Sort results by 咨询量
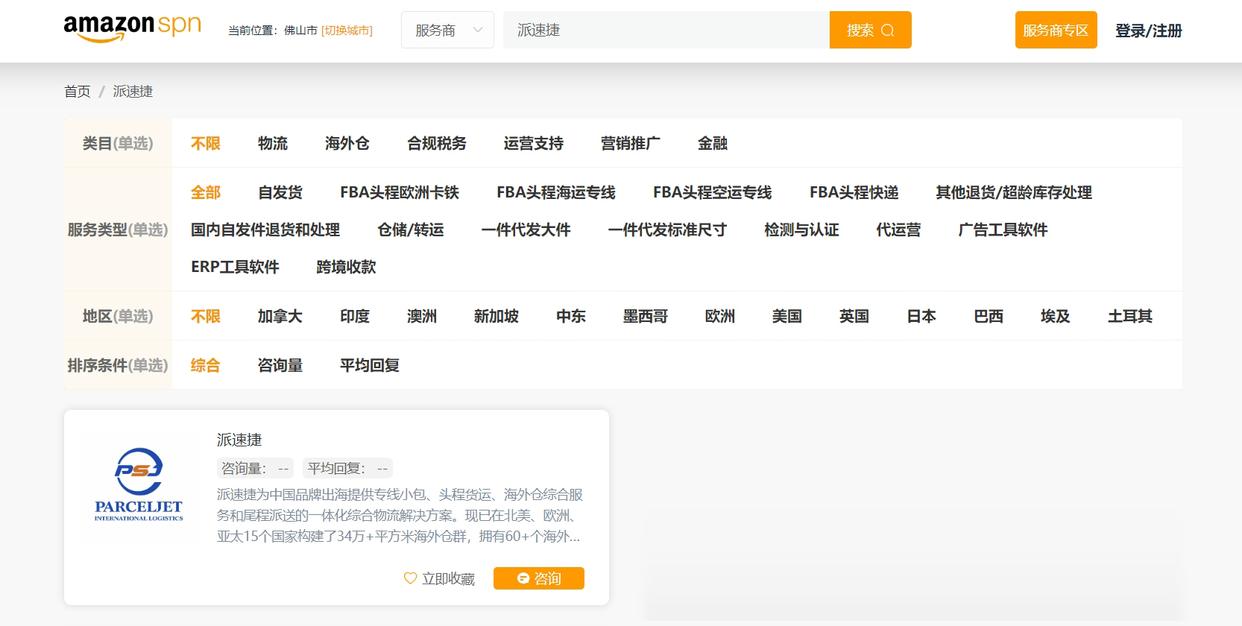This screenshot has width=1242, height=626. point(279,365)
